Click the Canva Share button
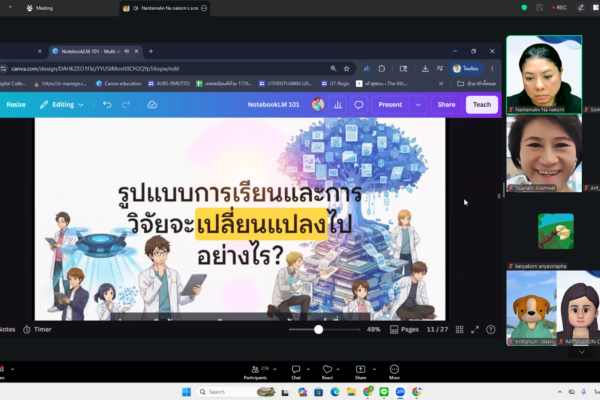Screen dimensions: 600x400 [446, 104]
